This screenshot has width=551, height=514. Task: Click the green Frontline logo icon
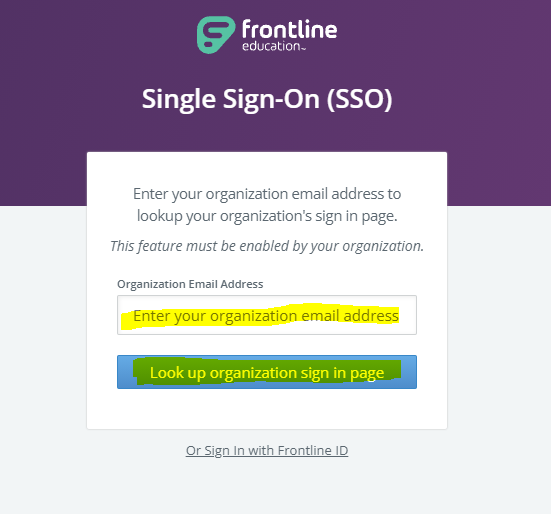[216, 34]
